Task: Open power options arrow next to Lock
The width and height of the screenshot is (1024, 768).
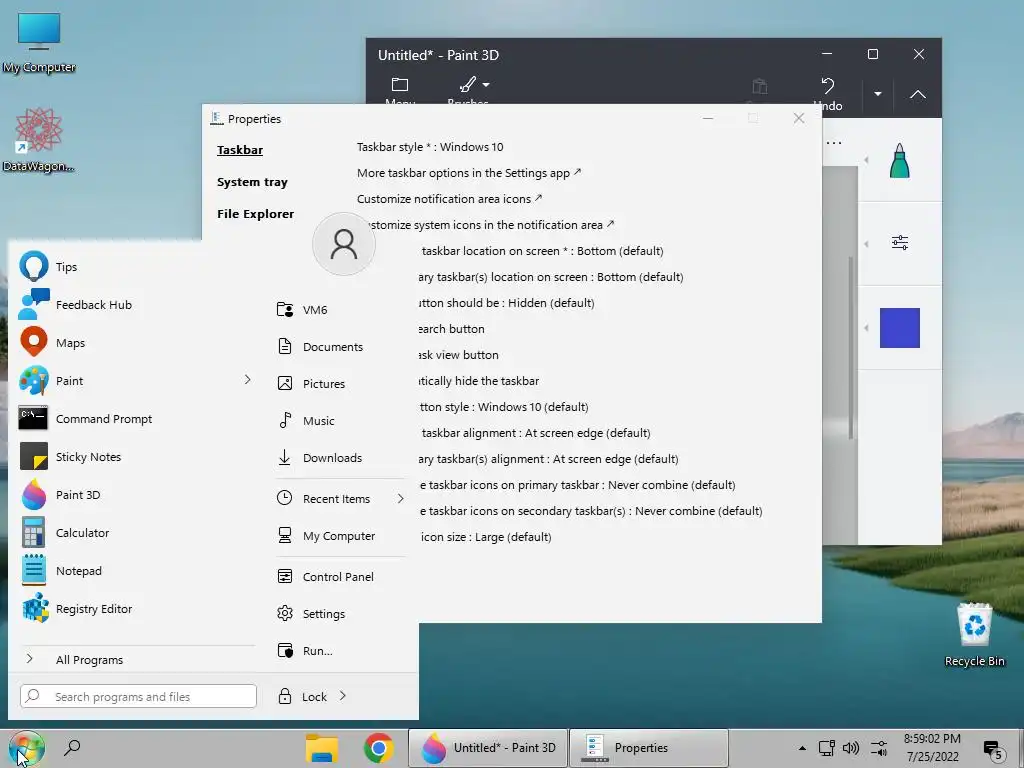Action: [x=343, y=696]
